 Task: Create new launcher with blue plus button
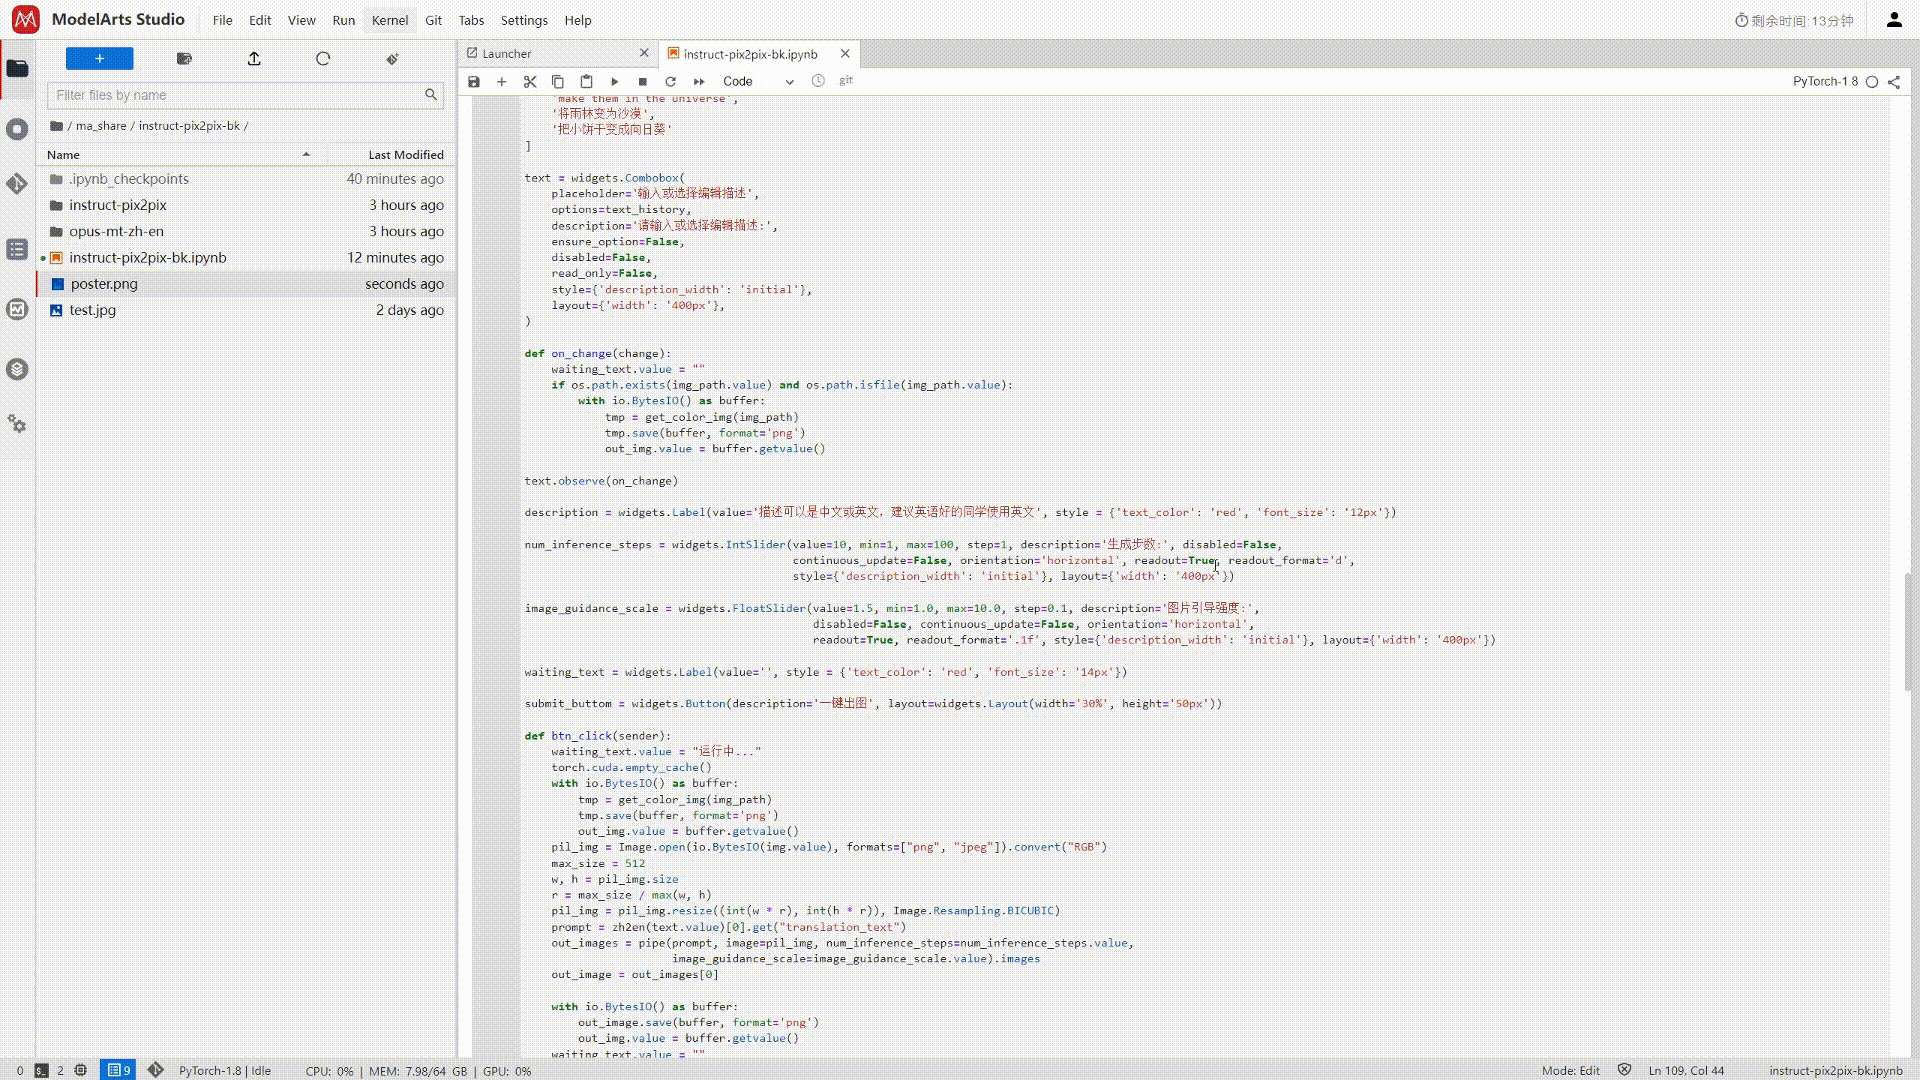99,59
